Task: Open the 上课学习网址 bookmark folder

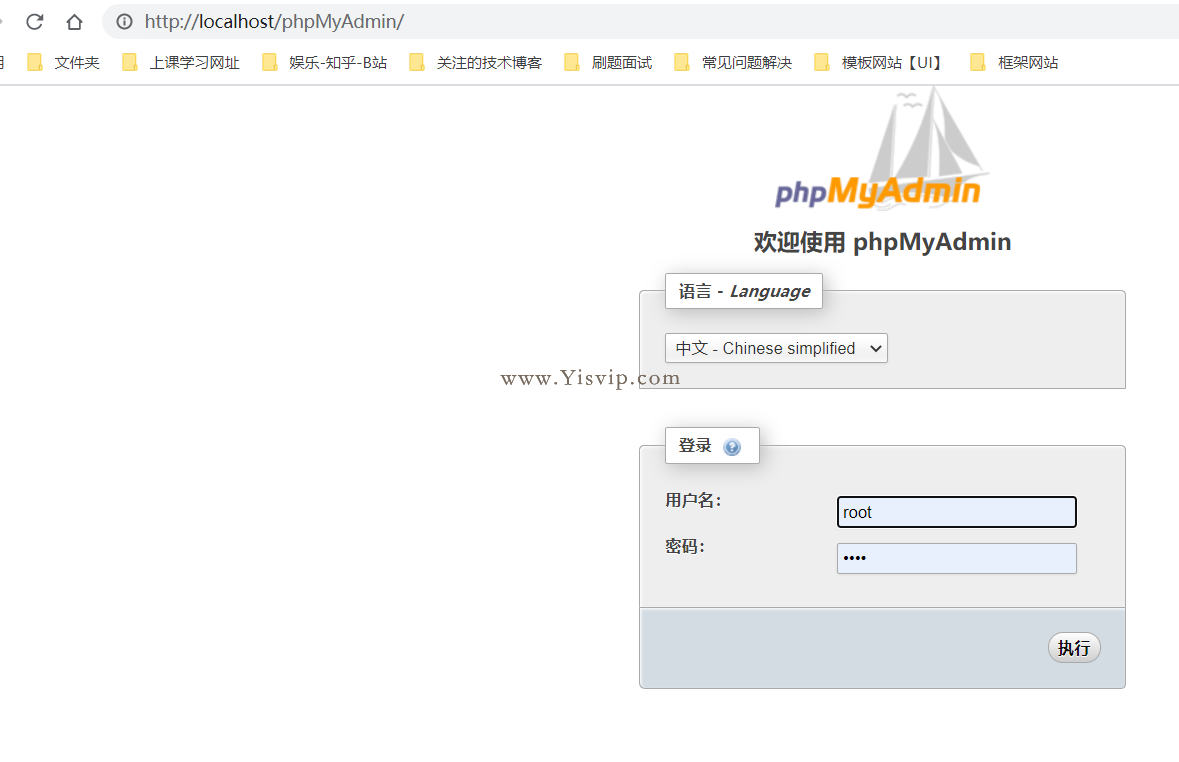Action: click(x=180, y=62)
